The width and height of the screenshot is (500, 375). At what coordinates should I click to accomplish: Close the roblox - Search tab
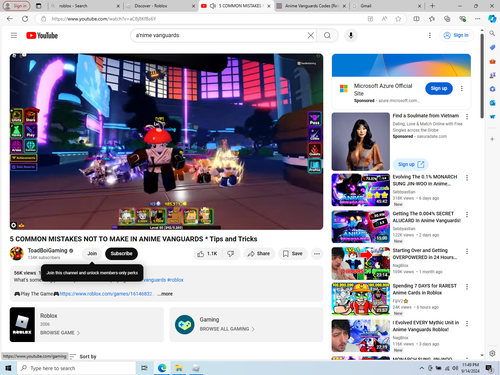point(118,6)
